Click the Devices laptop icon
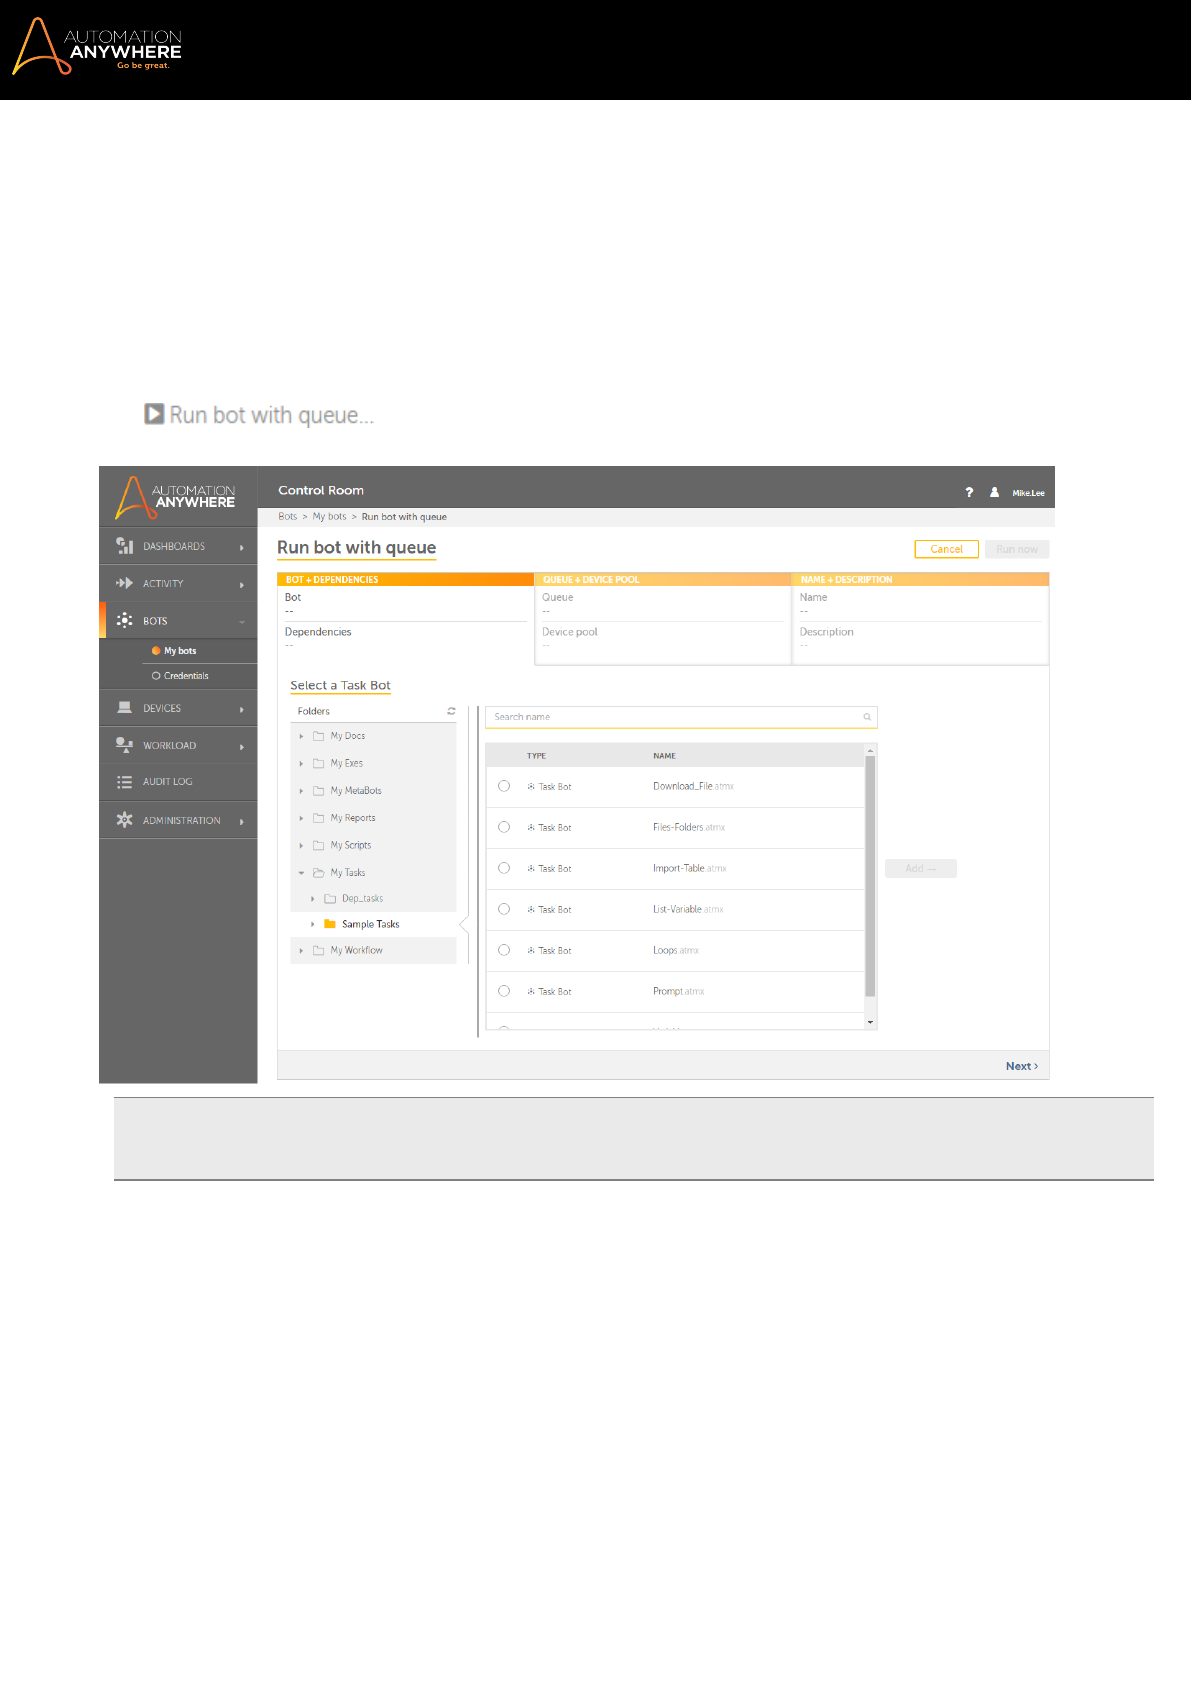This screenshot has width=1191, height=1684. [125, 708]
